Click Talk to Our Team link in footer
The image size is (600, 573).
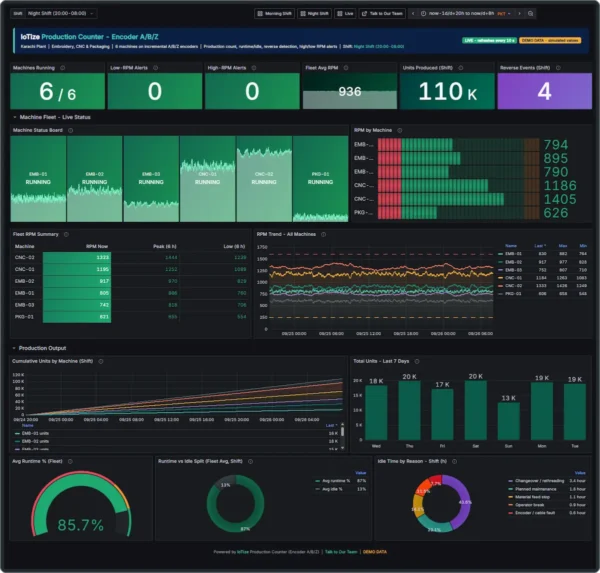341,552
